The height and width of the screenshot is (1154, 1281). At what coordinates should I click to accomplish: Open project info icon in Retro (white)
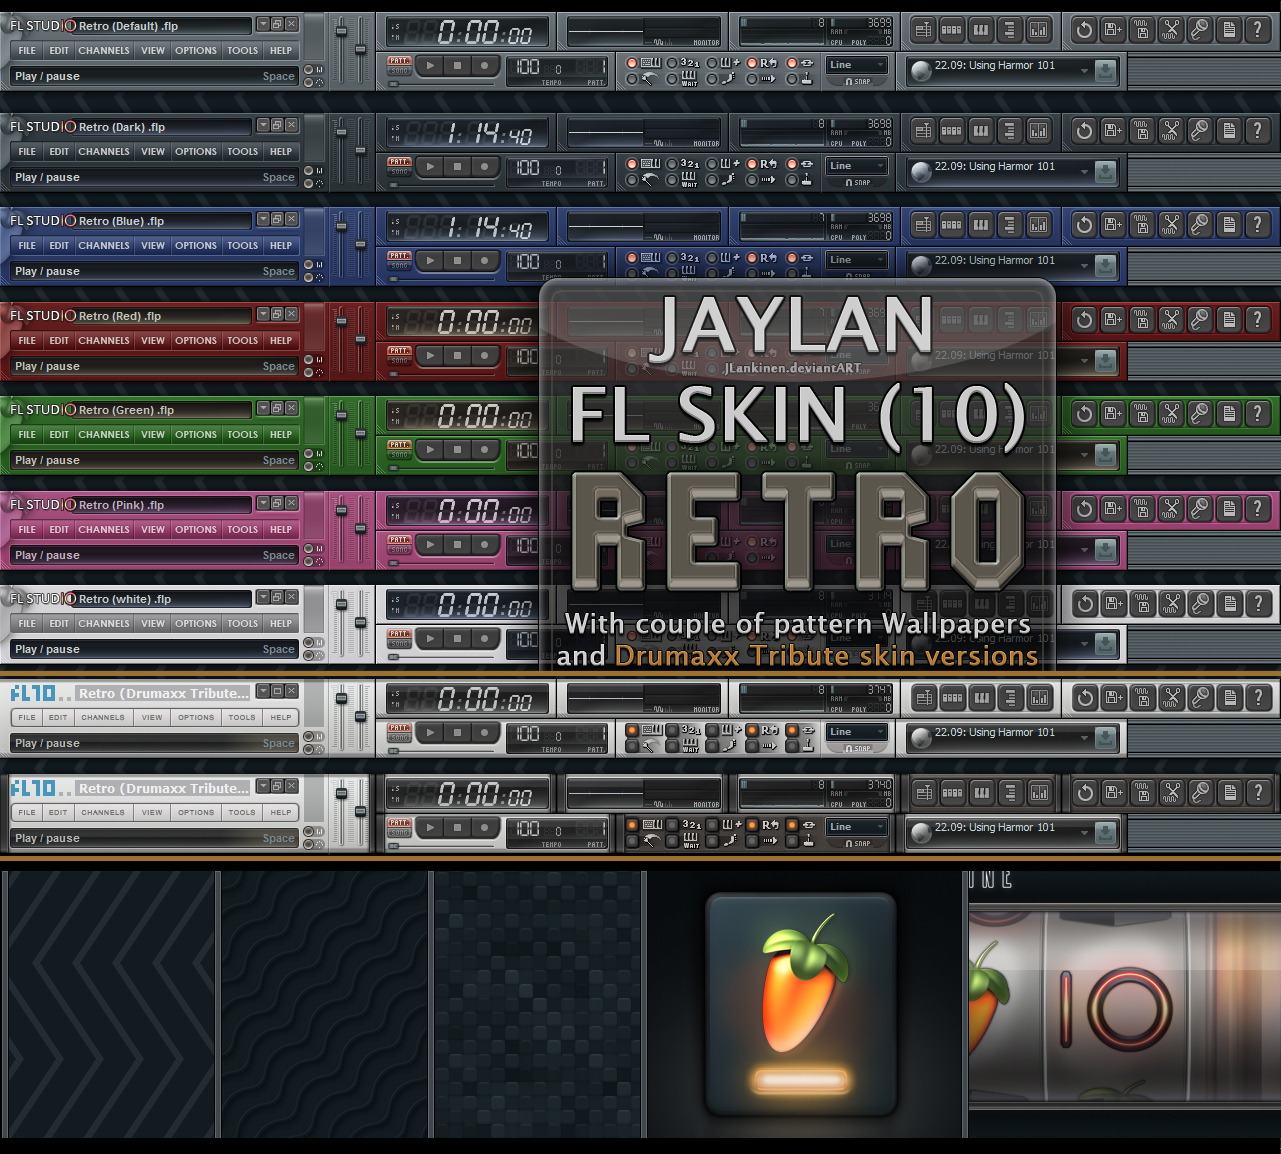pos(1229,604)
